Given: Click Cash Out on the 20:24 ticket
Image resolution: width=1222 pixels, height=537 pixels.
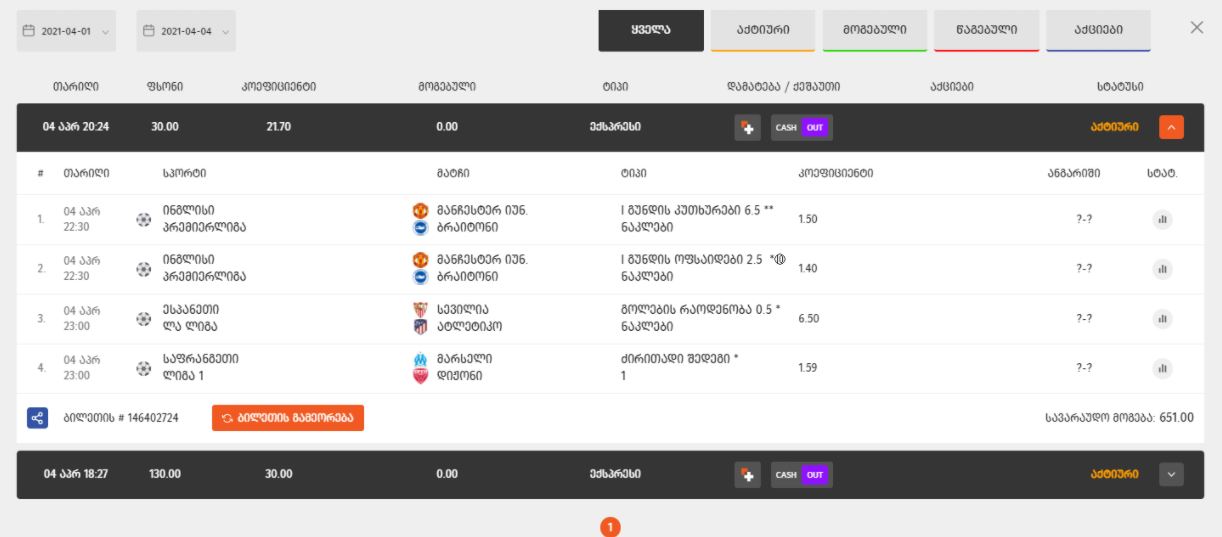Looking at the screenshot, I should tap(801, 128).
